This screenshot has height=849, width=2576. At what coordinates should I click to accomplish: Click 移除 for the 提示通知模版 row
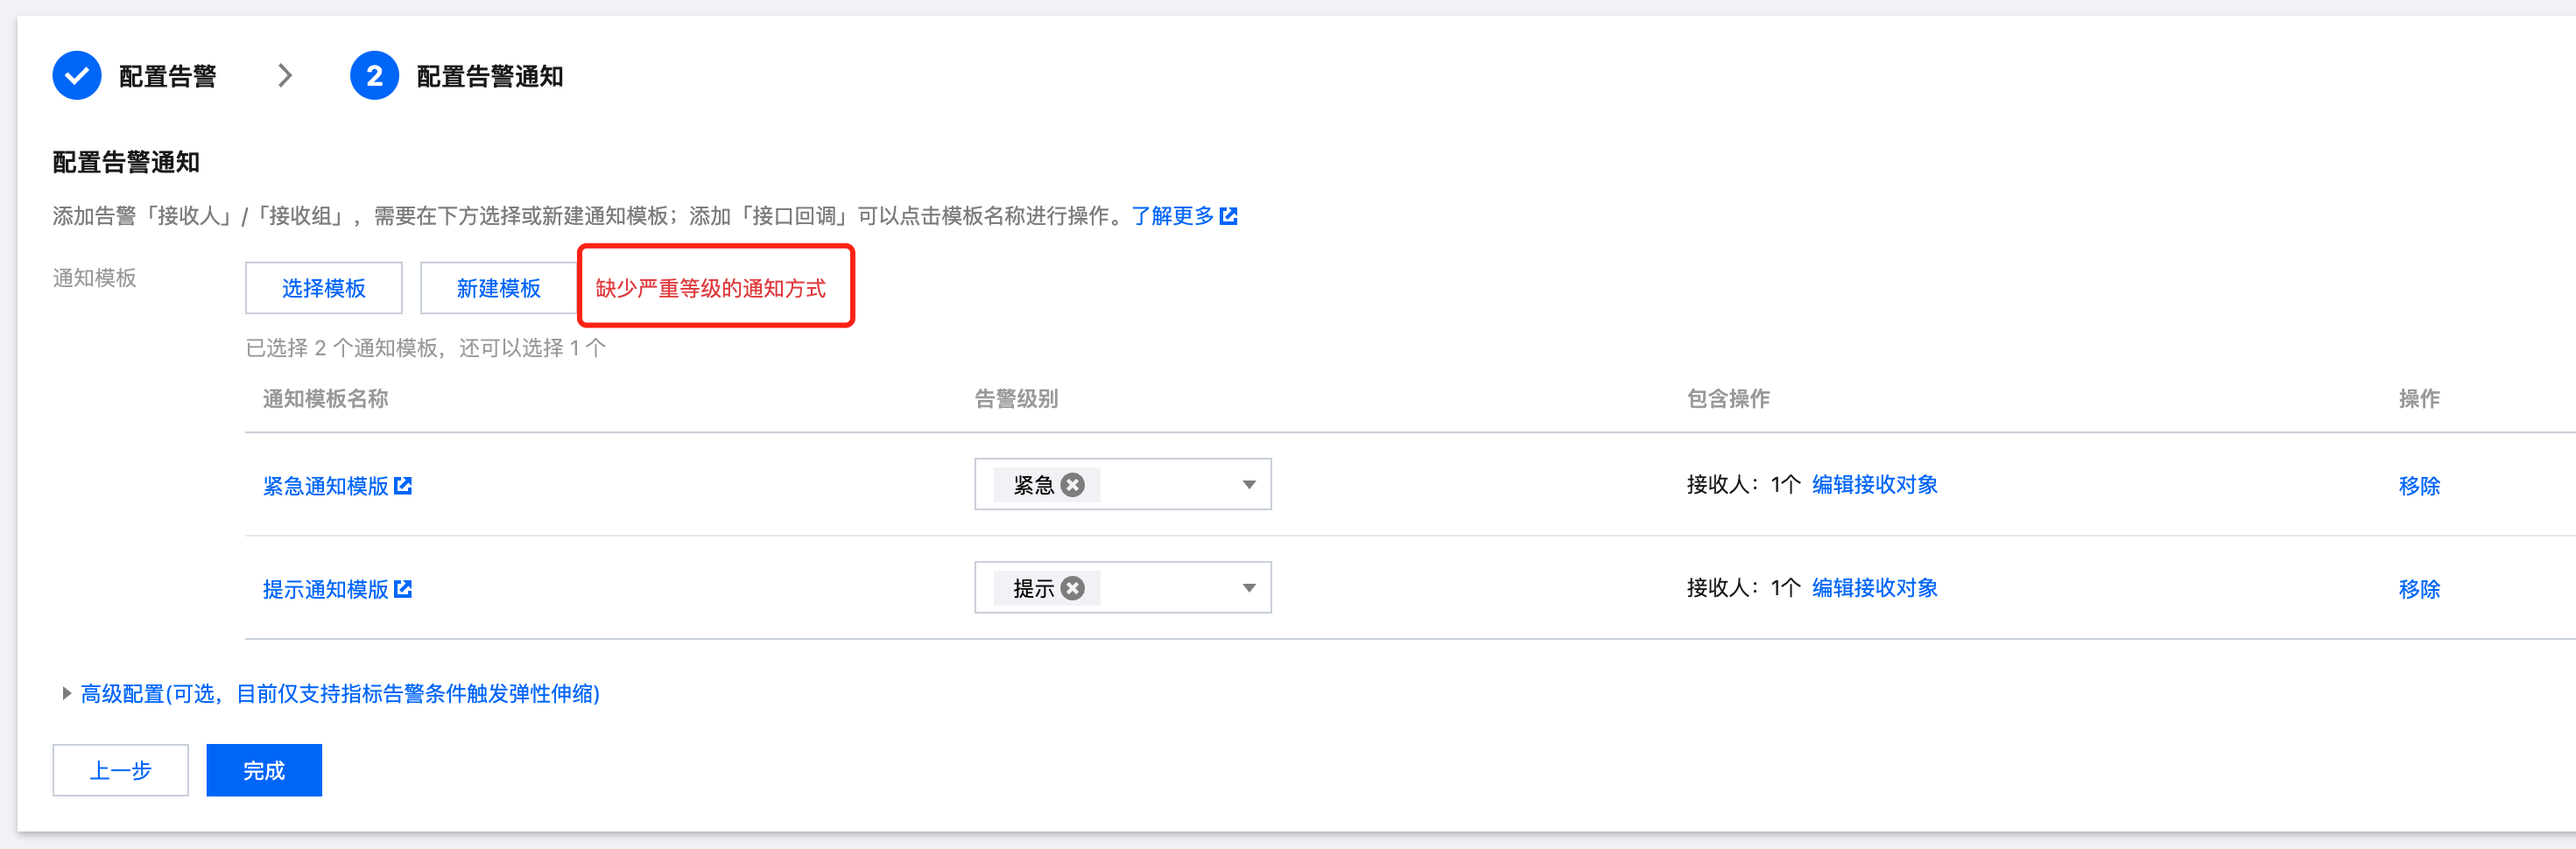coord(2418,589)
